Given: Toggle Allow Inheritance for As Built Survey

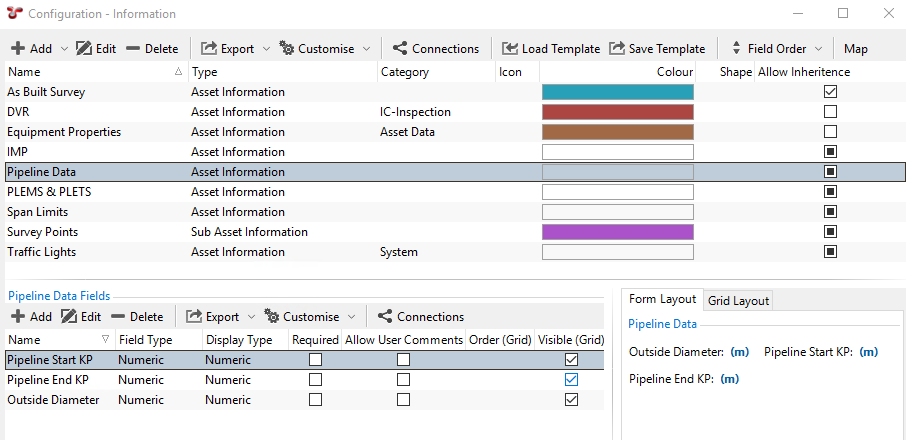Looking at the screenshot, I should (x=830, y=92).
